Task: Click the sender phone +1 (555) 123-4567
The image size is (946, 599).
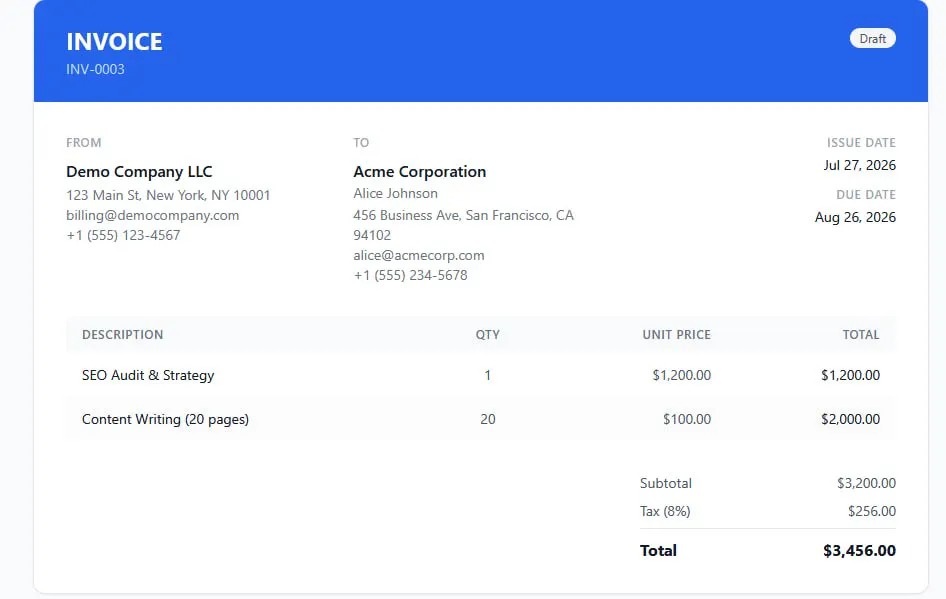Action: coord(123,235)
